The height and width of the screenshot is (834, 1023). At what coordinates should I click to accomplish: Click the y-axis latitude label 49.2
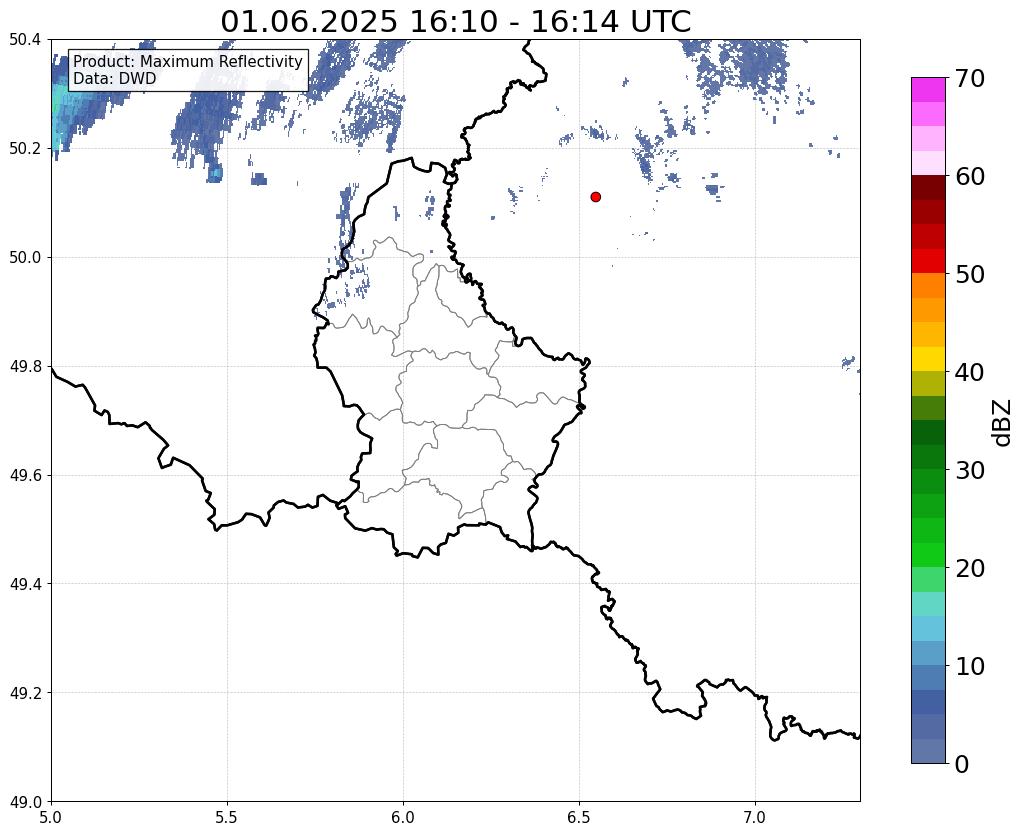point(25,693)
